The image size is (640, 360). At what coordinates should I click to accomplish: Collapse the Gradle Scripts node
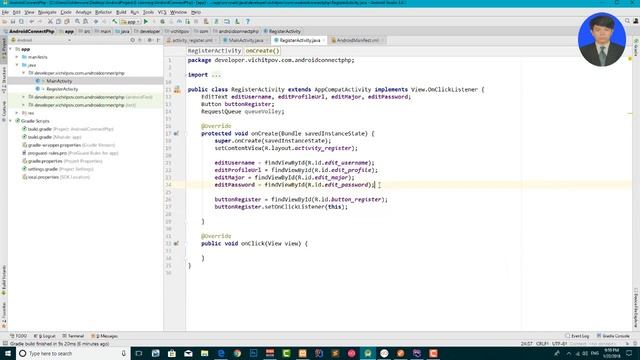pos(11,121)
